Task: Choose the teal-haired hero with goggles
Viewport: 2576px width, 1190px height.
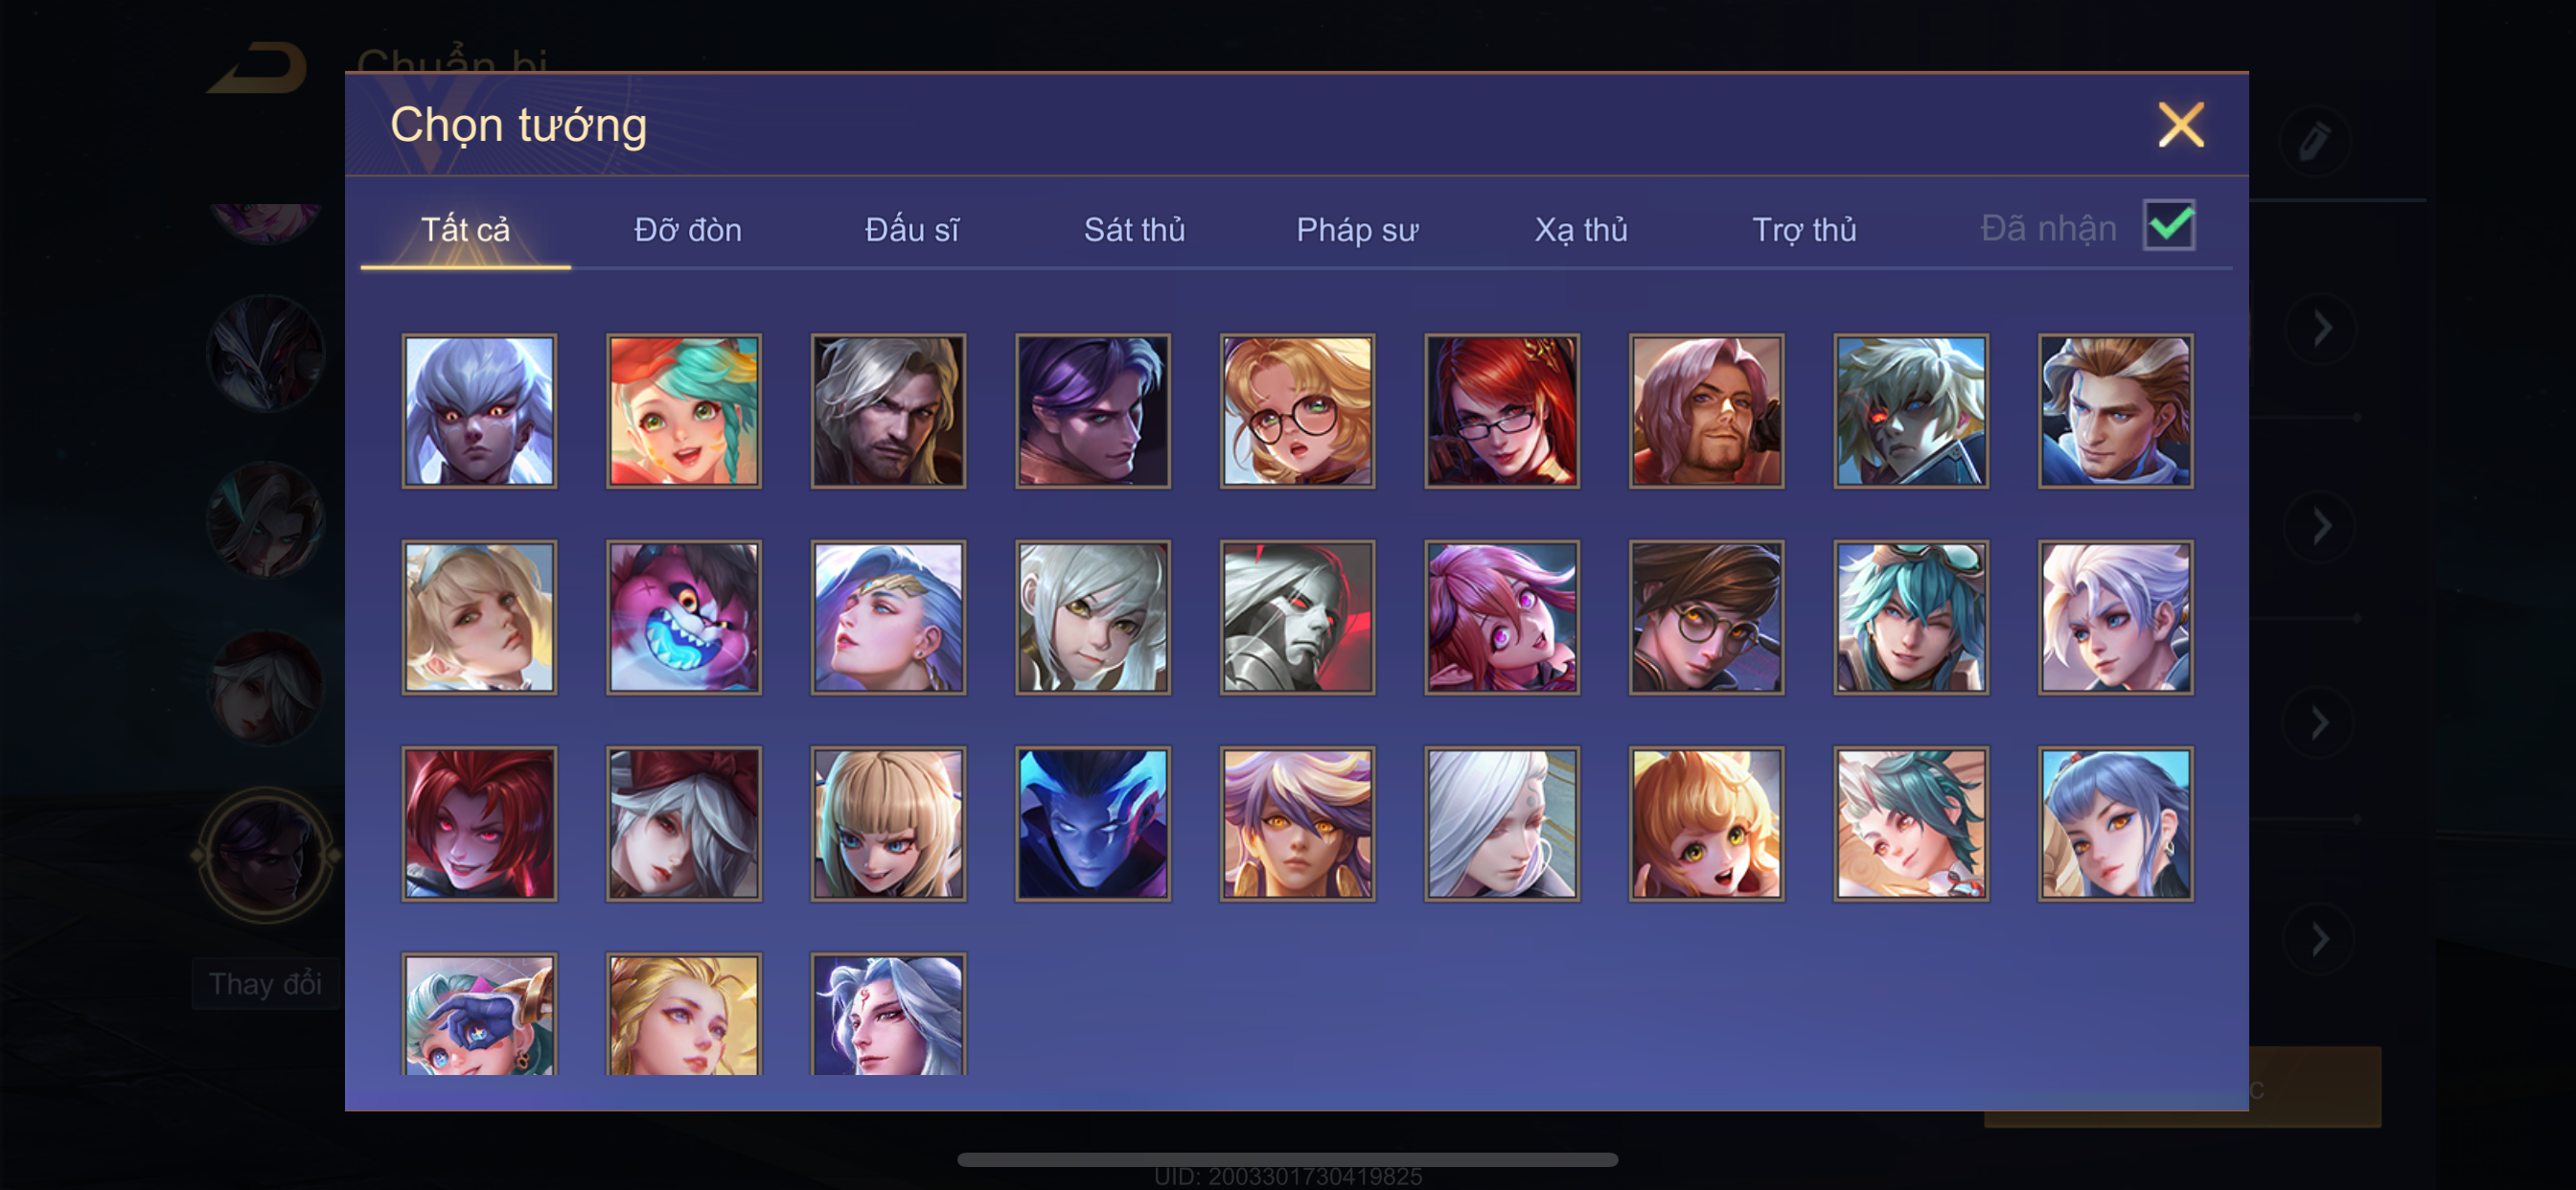Action: point(1911,617)
